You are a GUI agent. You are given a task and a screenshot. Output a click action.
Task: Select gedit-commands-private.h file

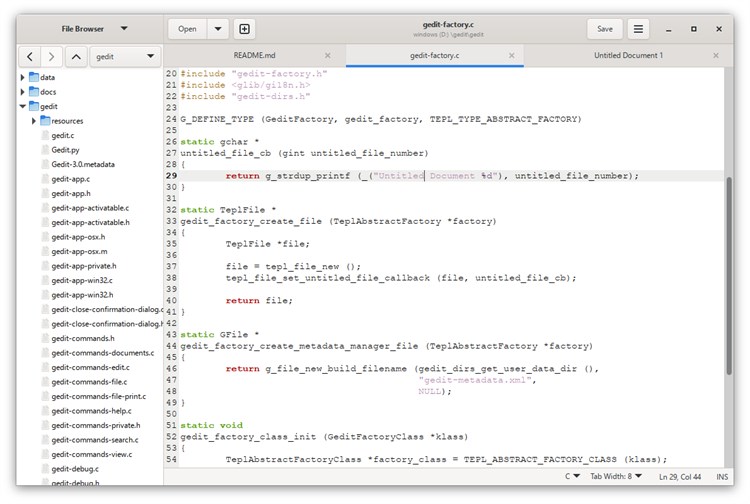(x=96, y=425)
